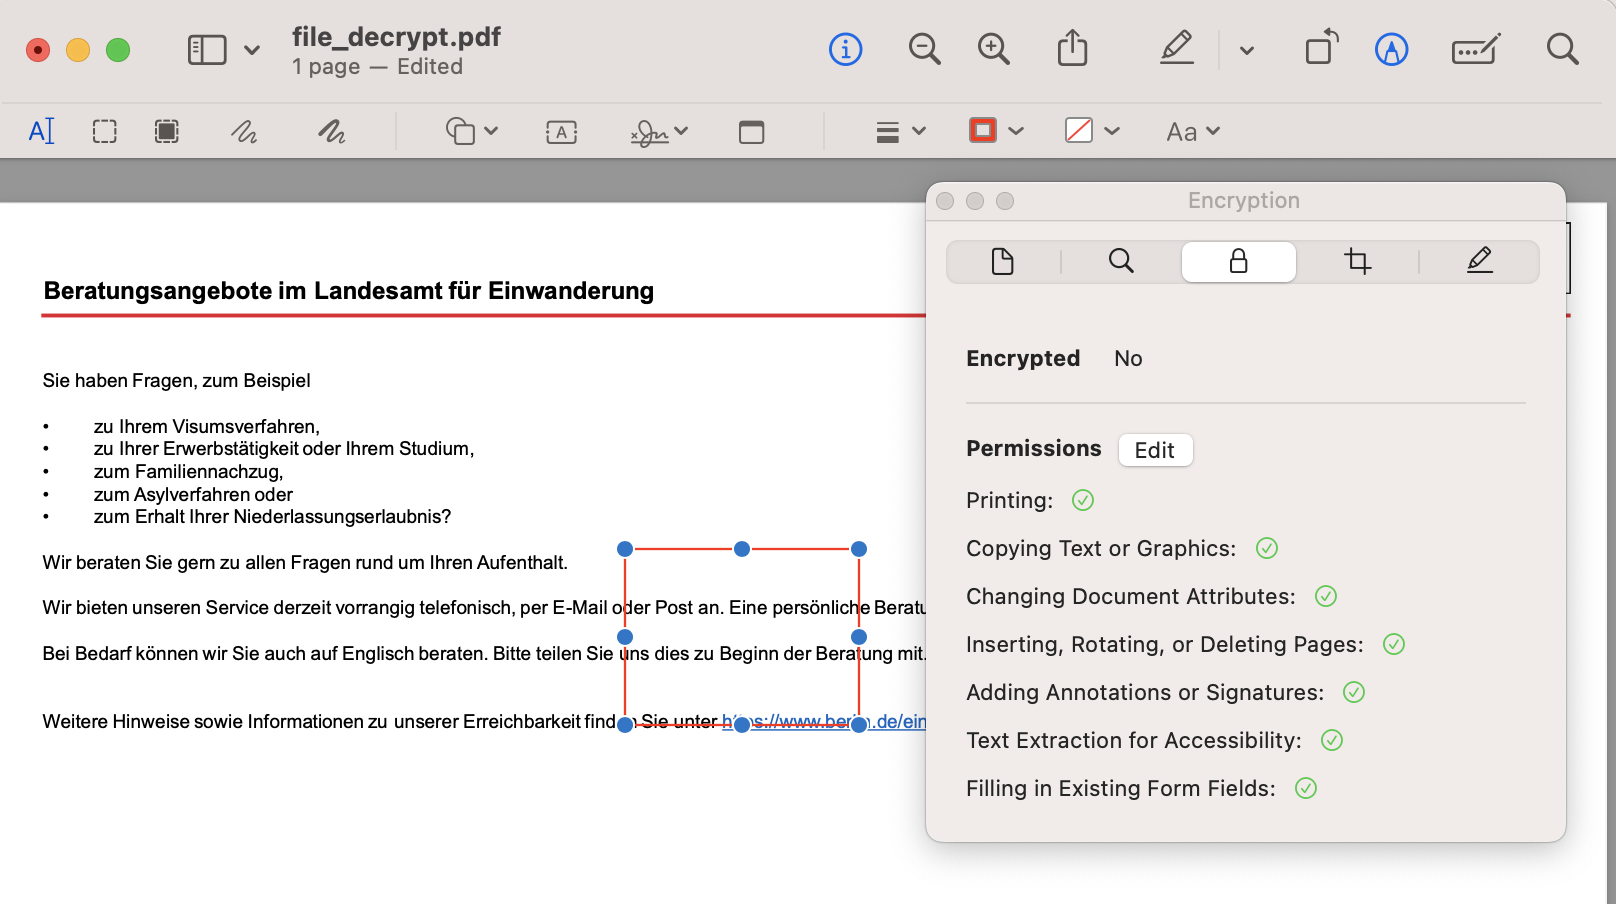Open the Text Style Aa menu
Screen dimensions: 1616x904
(1193, 132)
